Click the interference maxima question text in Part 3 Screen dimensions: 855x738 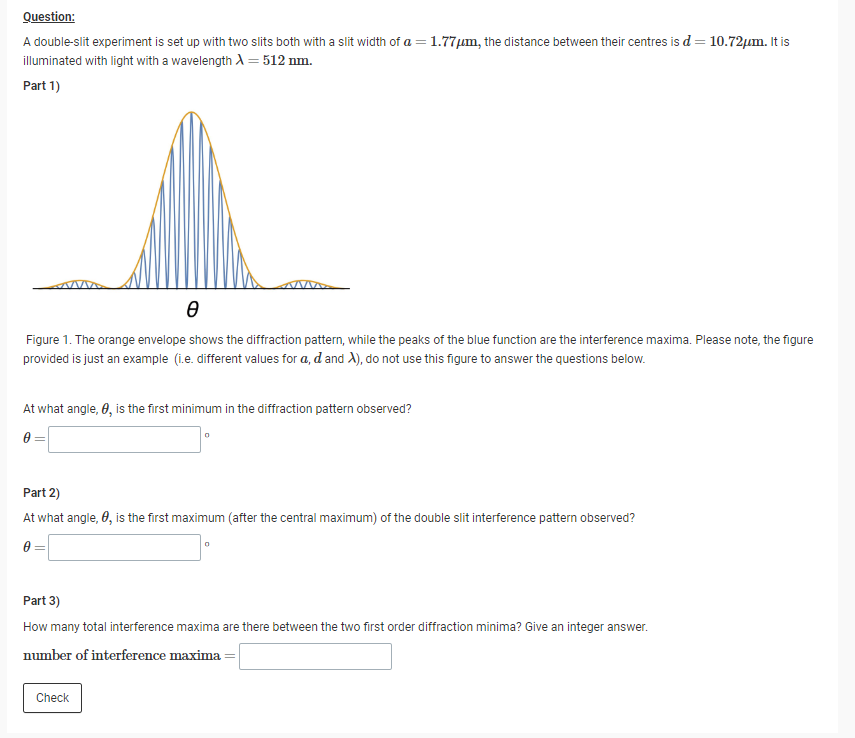pyautogui.click(x=335, y=626)
